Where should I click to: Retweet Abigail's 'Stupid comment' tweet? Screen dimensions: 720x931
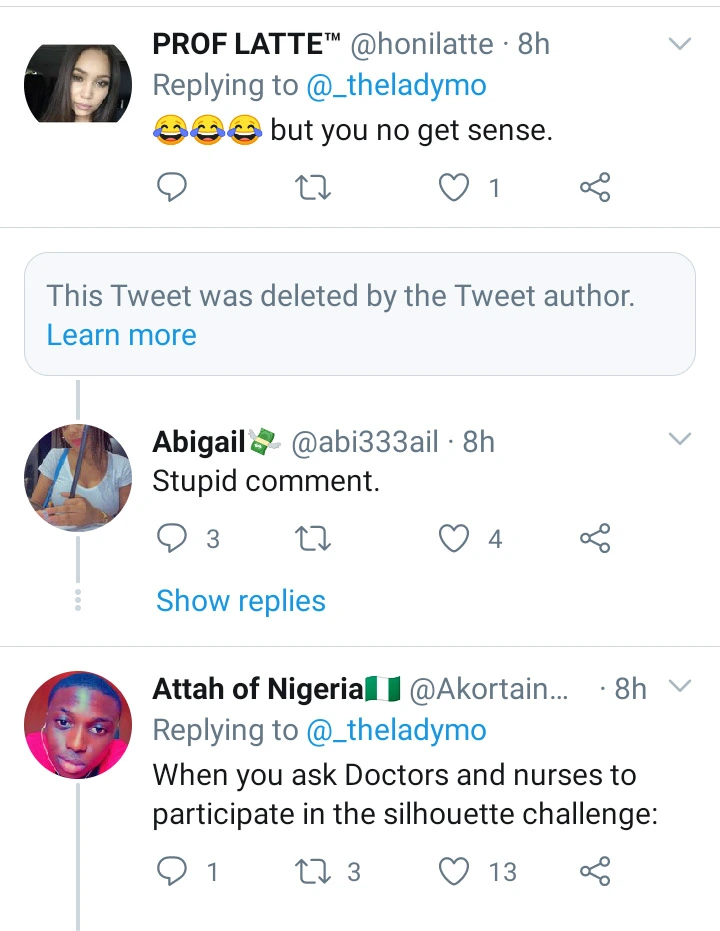click(315, 539)
